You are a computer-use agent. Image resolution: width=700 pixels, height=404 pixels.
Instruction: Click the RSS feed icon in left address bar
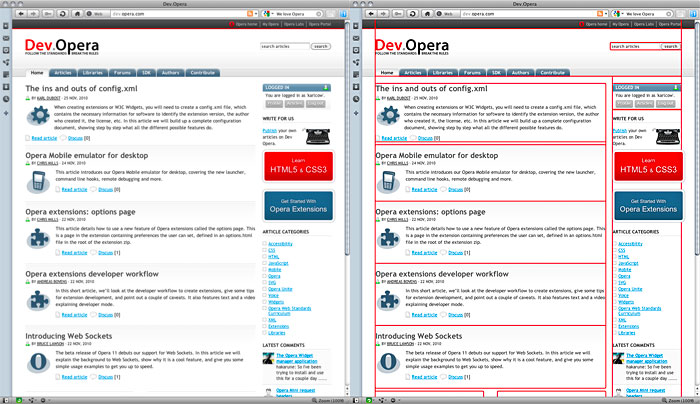[250, 14]
